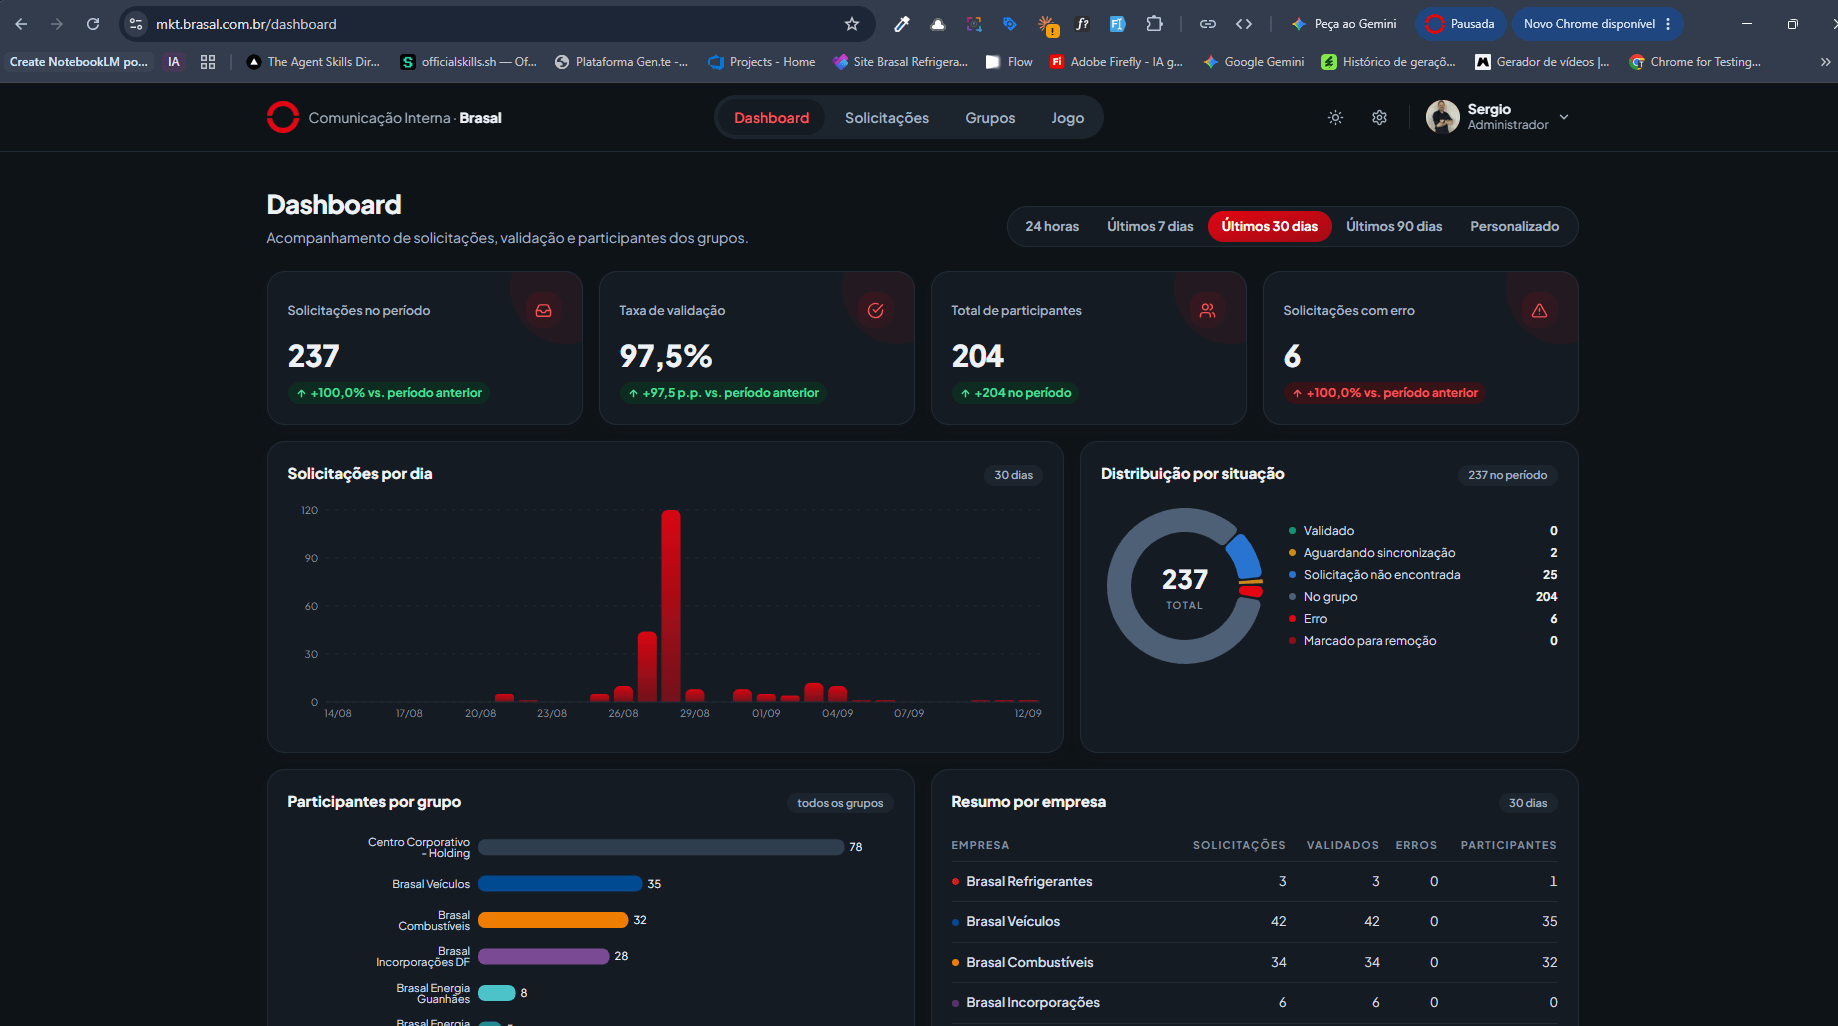The image size is (1838, 1026).
Task: Click warning triangle icon on Solicitações com erro card
Action: pos(1539,311)
